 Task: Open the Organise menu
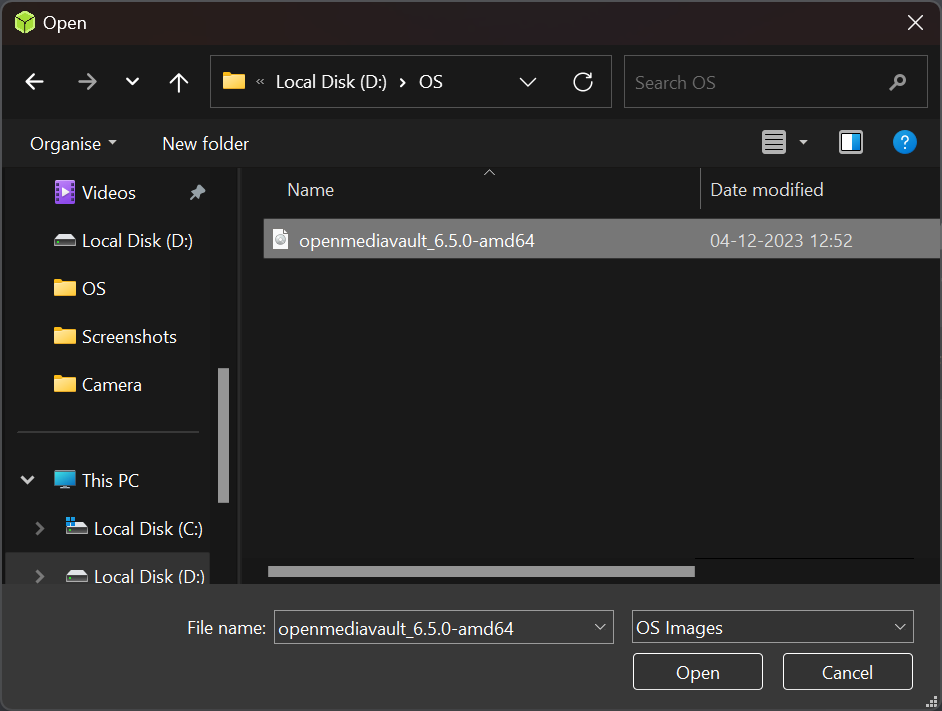pyautogui.click(x=73, y=144)
